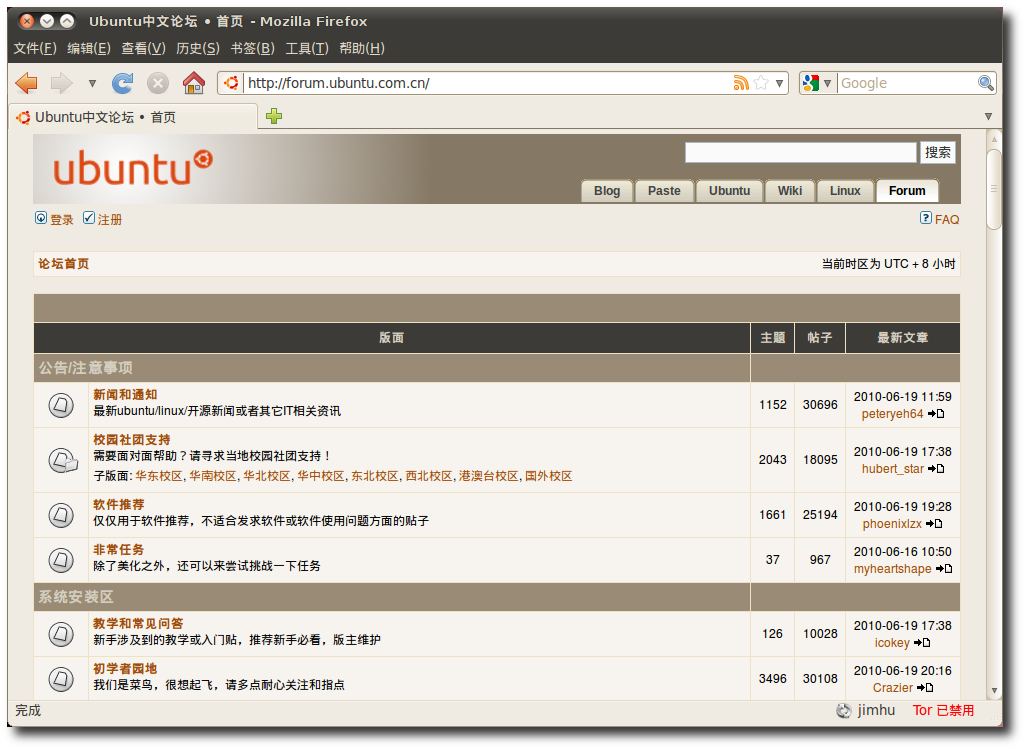This screenshot has height=750, width=1026.
Task: Open the list-all-tabs dropdown arrow
Action: pyautogui.click(x=988, y=116)
